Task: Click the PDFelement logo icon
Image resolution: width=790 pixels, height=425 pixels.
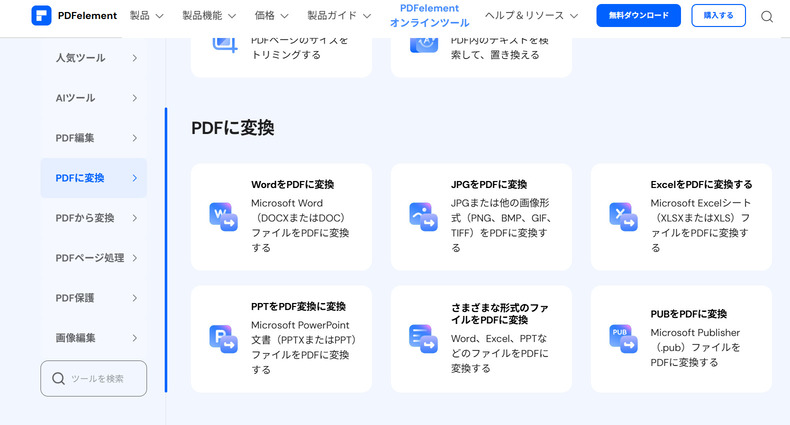Action: pos(41,16)
